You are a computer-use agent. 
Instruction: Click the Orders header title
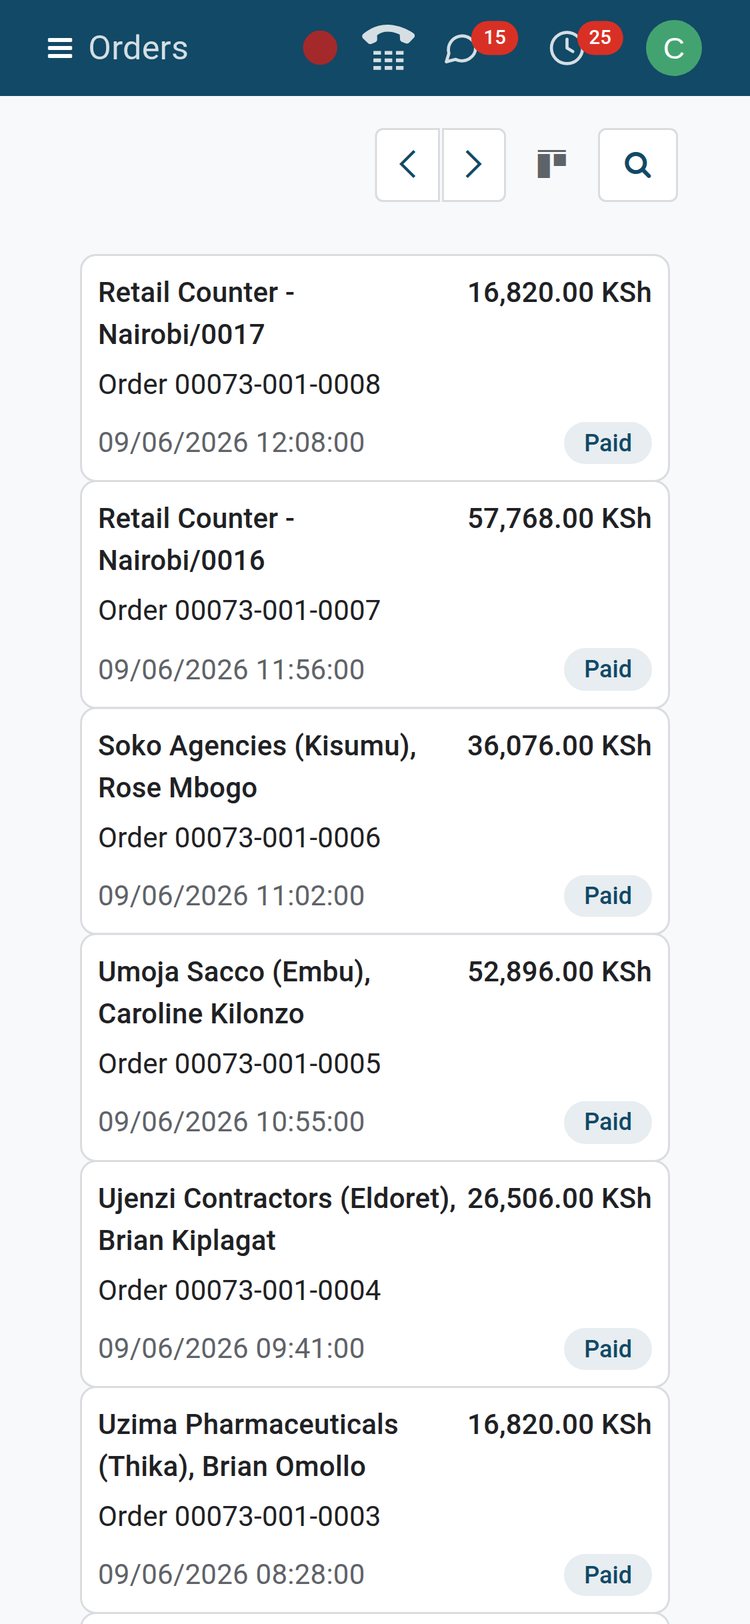pyautogui.click(x=138, y=48)
